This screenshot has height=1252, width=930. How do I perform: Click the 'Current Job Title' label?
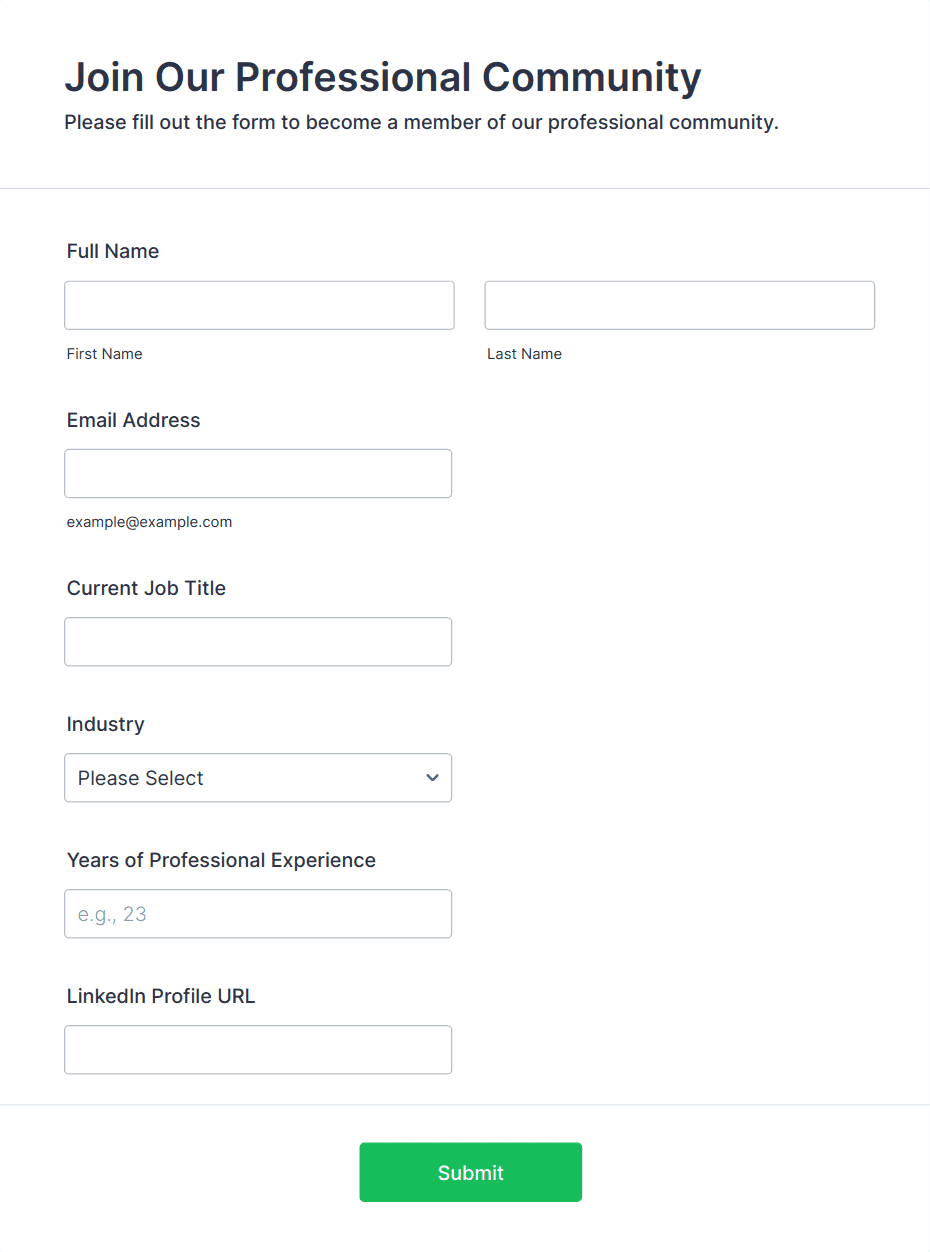point(147,588)
